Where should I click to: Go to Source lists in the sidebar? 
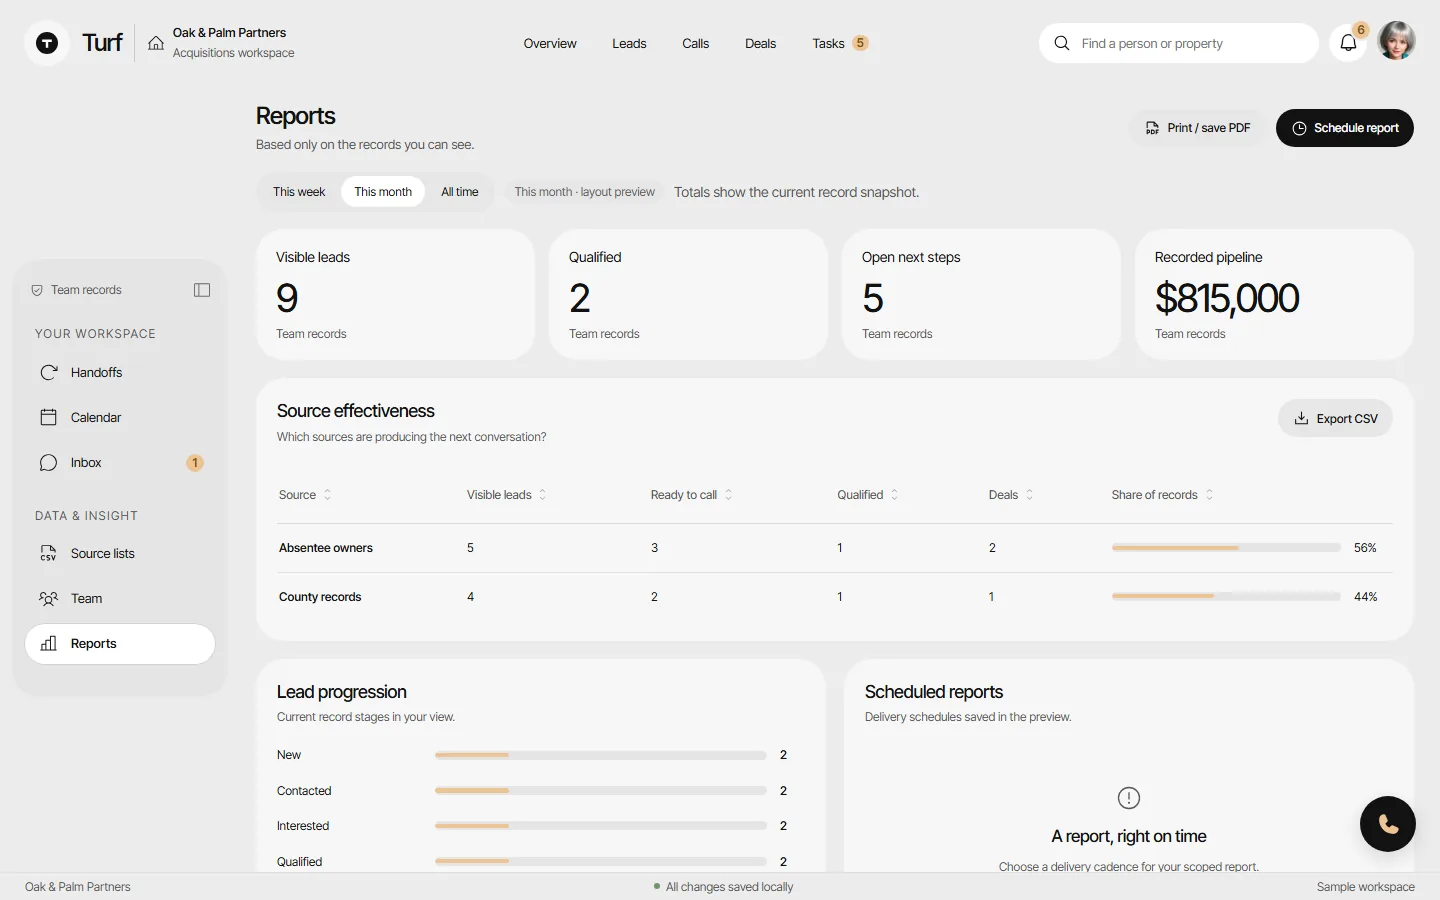point(120,553)
